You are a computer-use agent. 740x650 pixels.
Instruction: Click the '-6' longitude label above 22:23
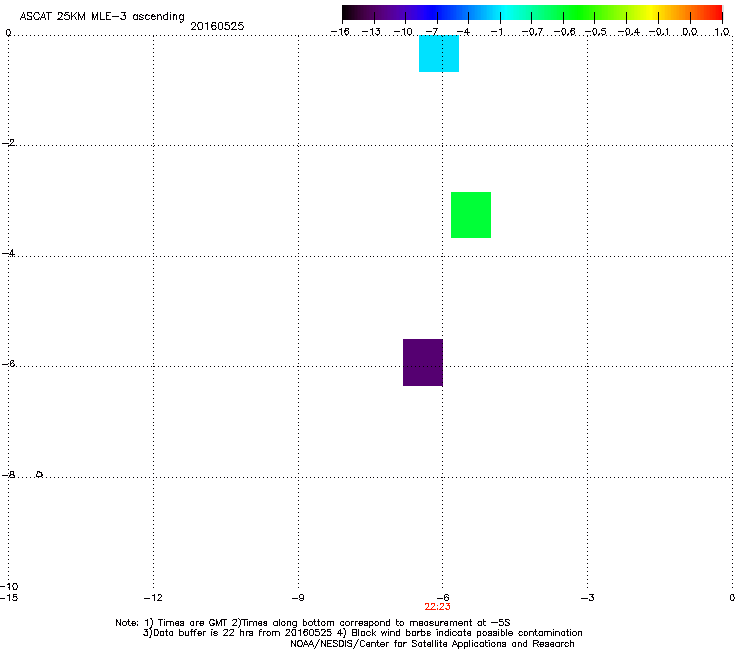(443, 598)
